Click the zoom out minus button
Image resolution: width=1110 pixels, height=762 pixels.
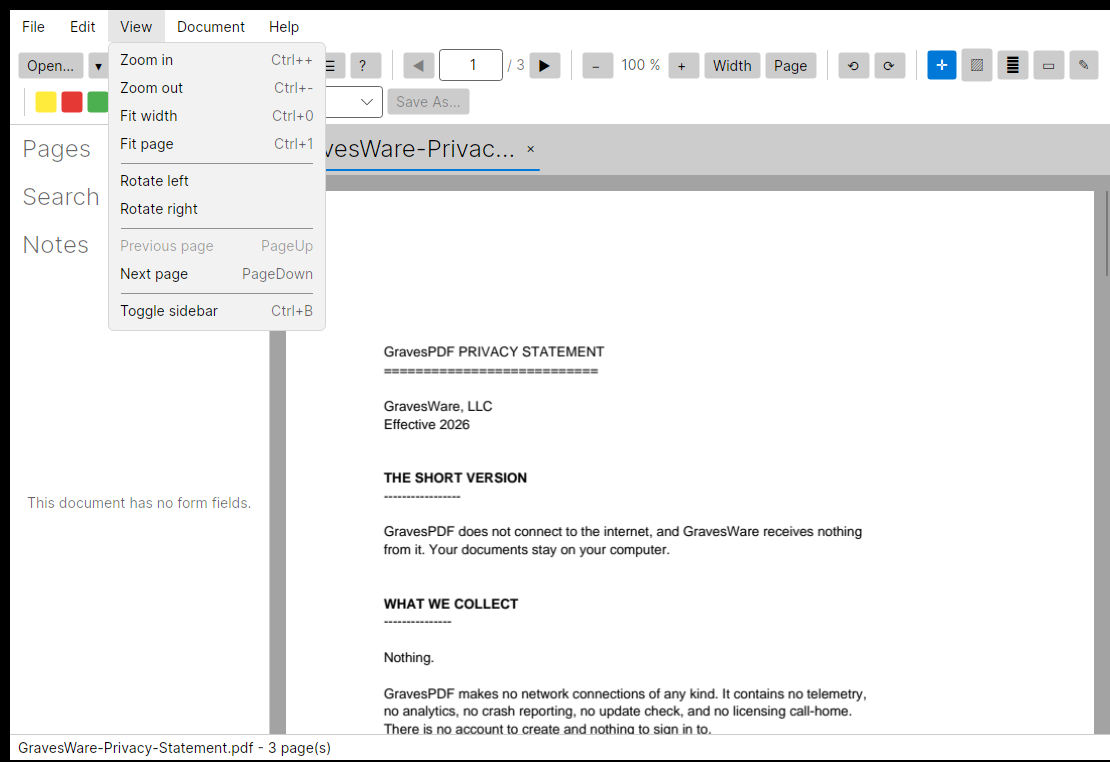(597, 66)
